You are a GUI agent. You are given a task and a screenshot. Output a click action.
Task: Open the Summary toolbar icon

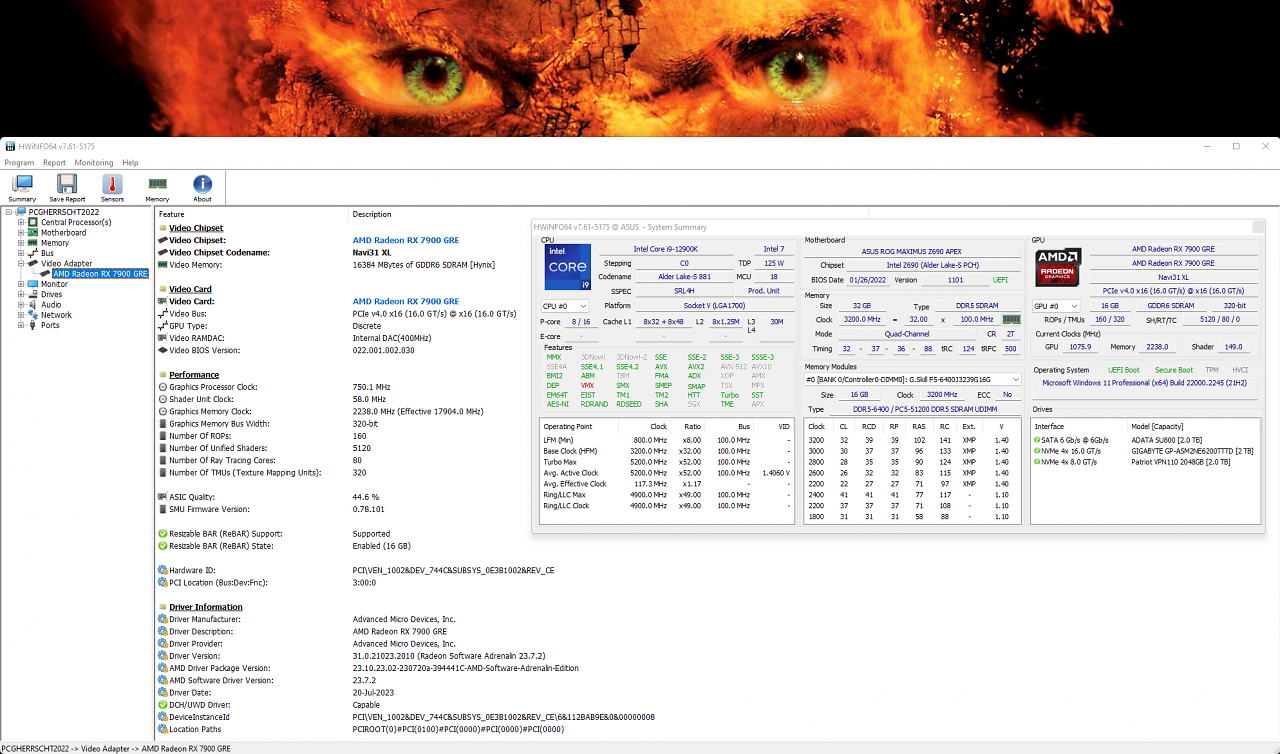(22, 188)
